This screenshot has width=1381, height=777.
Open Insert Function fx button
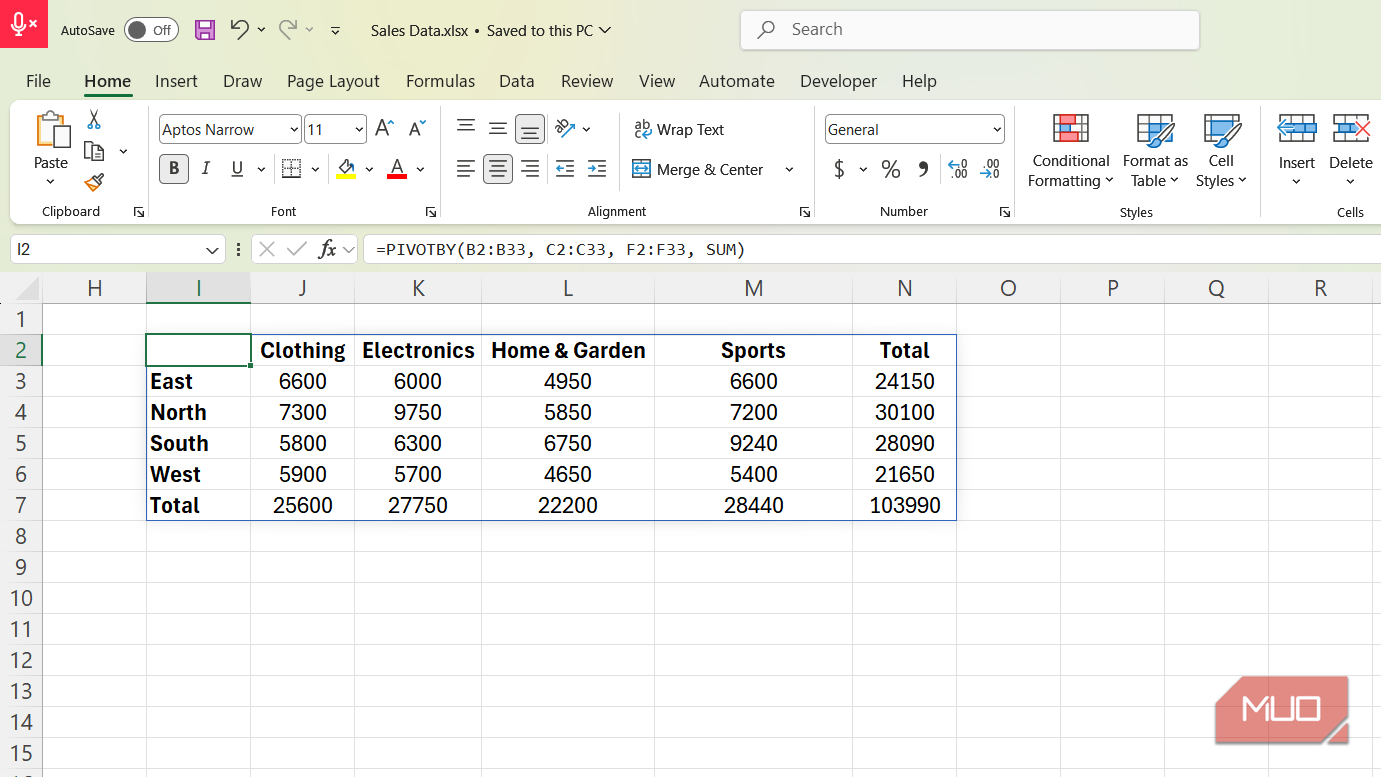click(x=327, y=249)
